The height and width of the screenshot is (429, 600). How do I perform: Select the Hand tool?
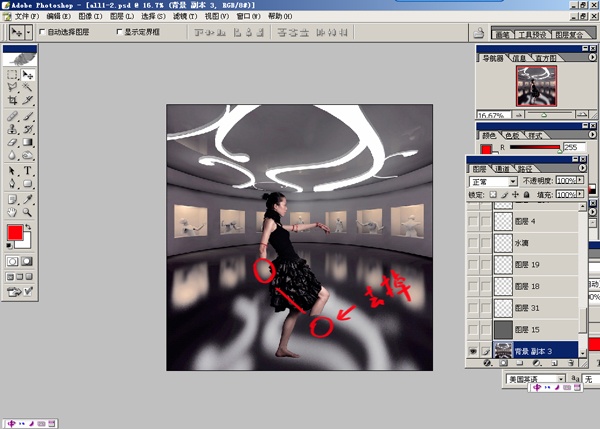(x=12, y=212)
